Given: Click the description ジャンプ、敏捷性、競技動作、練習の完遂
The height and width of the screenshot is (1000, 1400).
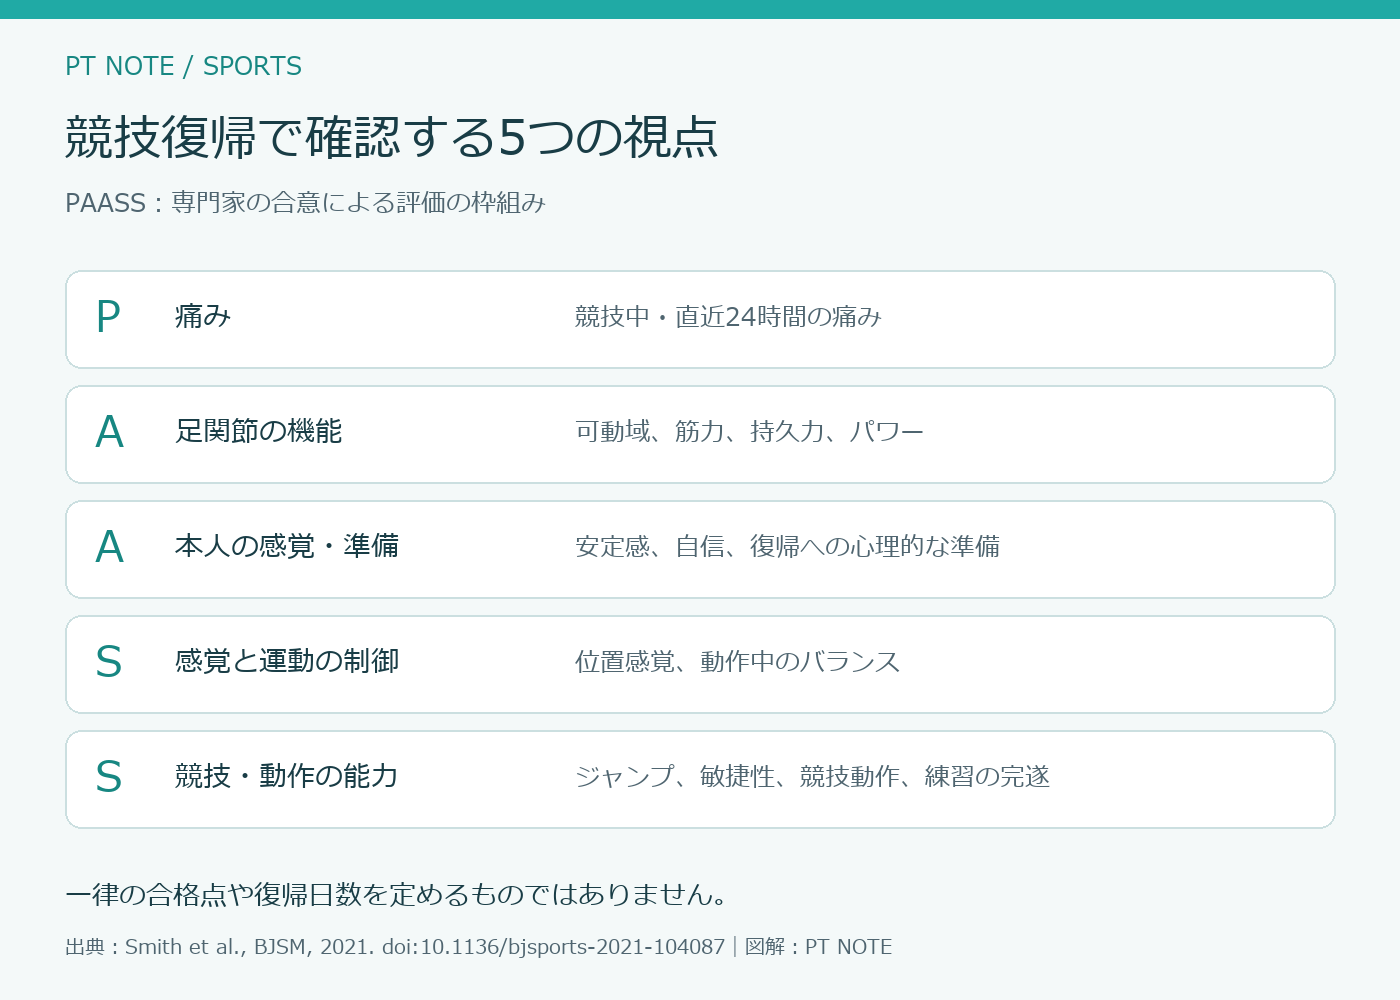Looking at the screenshot, I should (x=813, y=777).
